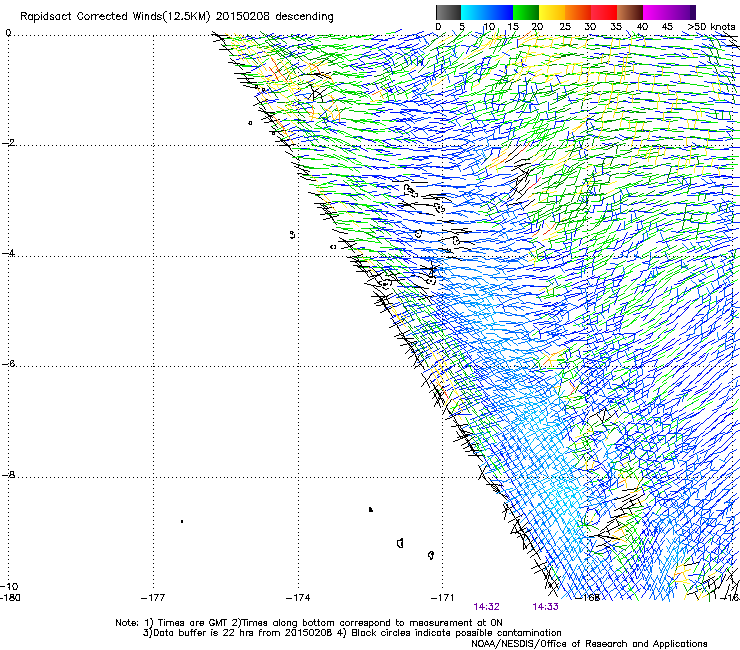Image resolution: width=740 pixels, height=650 pixels.
Task: Click the 'NOAA/NESDIS/Office of Research and Applications' credit
Action: click(x=589, y=644)
